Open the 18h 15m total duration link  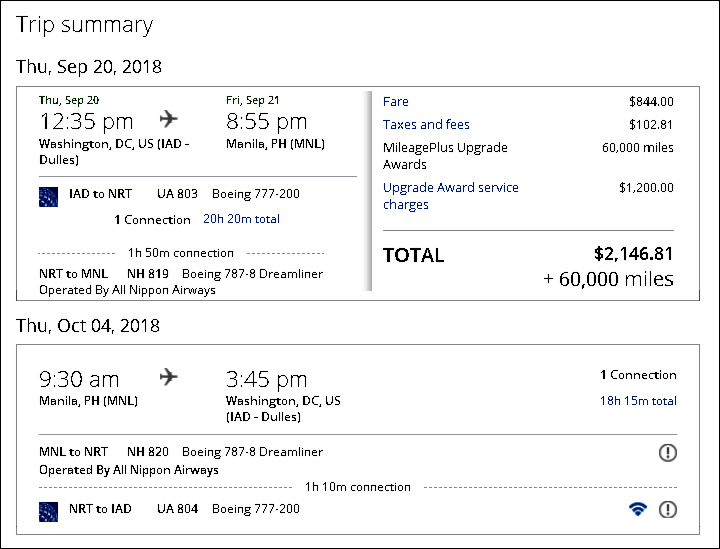coord(638,401)
